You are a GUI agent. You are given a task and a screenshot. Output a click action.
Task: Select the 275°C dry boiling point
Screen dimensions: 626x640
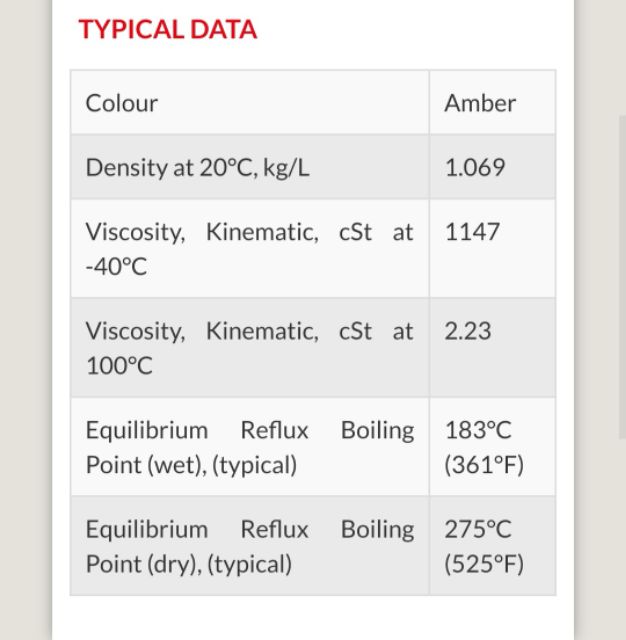(478, 529)
